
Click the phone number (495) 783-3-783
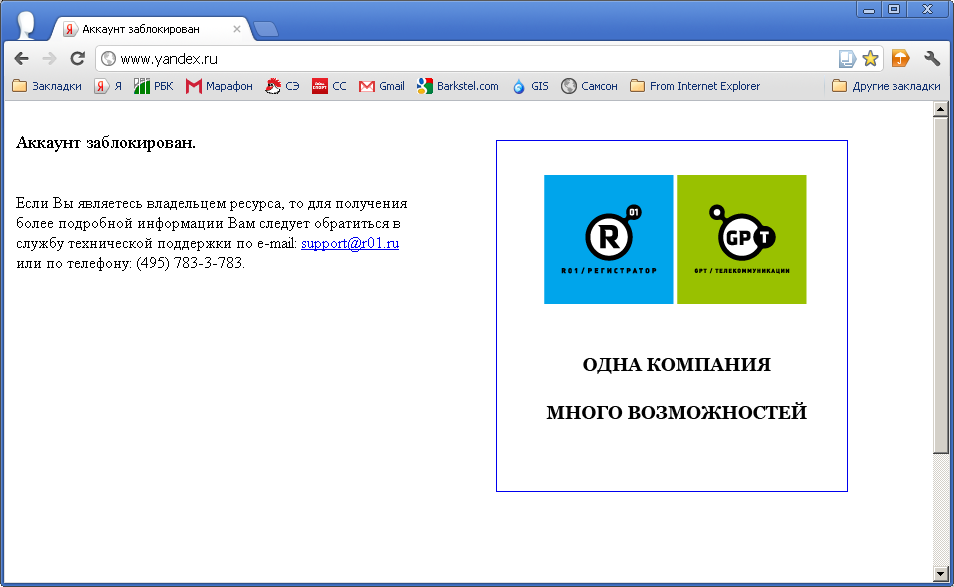[x=189, y=263]
